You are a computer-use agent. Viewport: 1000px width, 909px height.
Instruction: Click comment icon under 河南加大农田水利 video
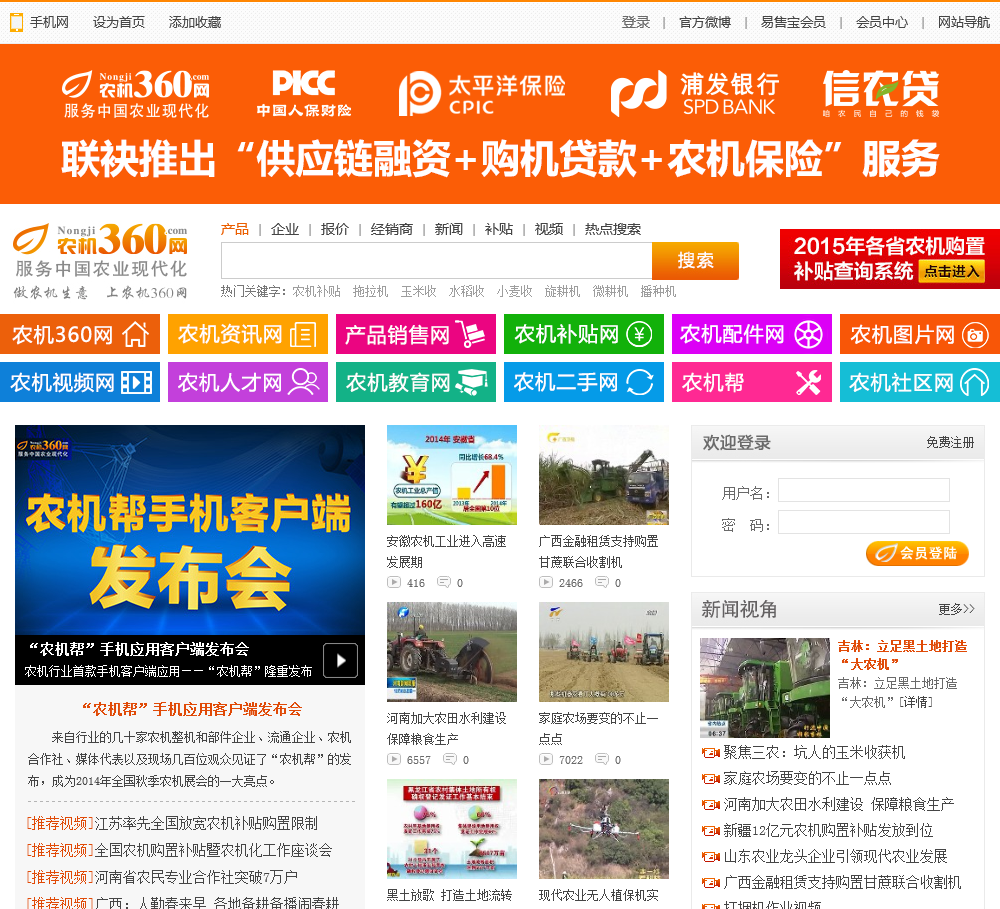pos(450,759)
